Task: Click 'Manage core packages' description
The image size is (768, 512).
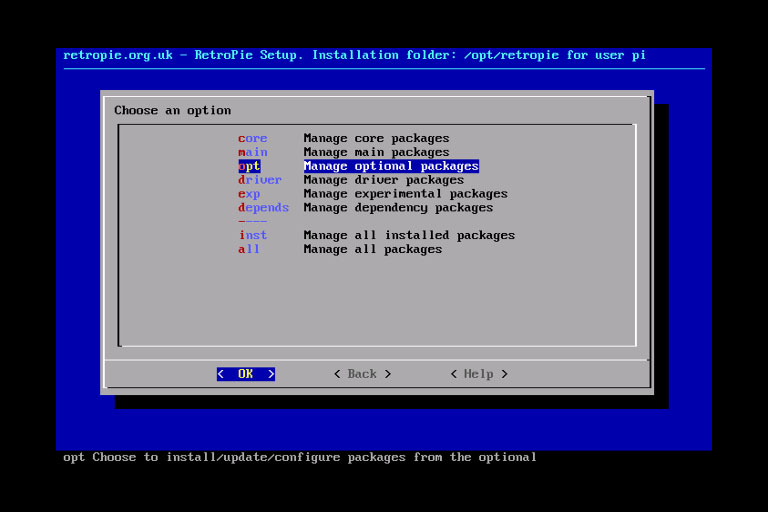Action: click(x=376, y=139)
